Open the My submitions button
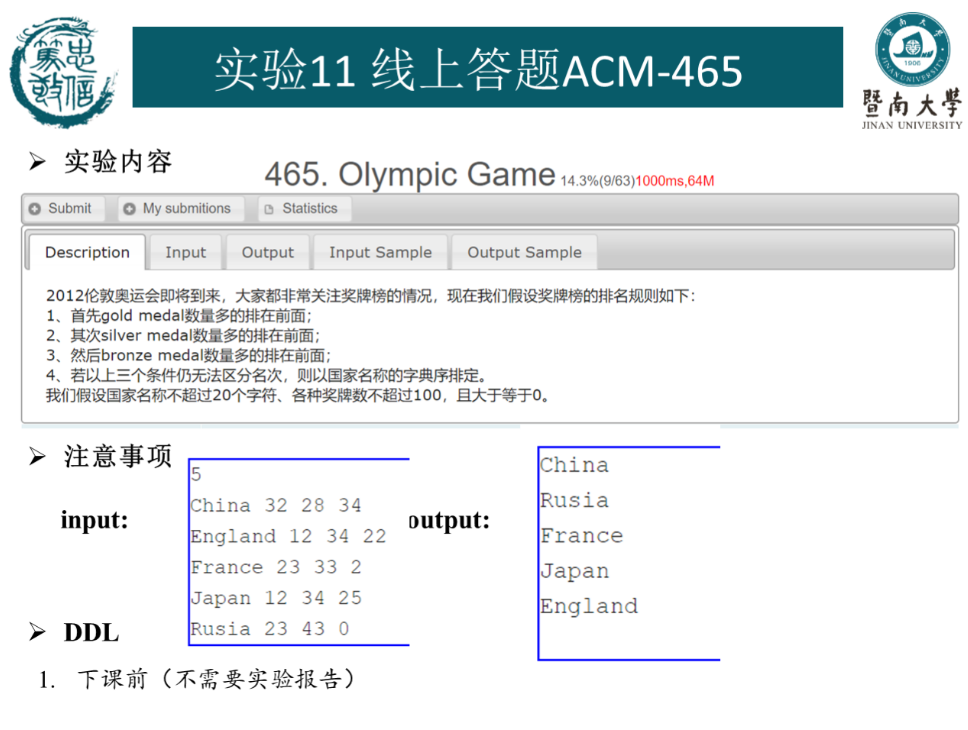Viewport: 968px width, 730px height. 186,209
